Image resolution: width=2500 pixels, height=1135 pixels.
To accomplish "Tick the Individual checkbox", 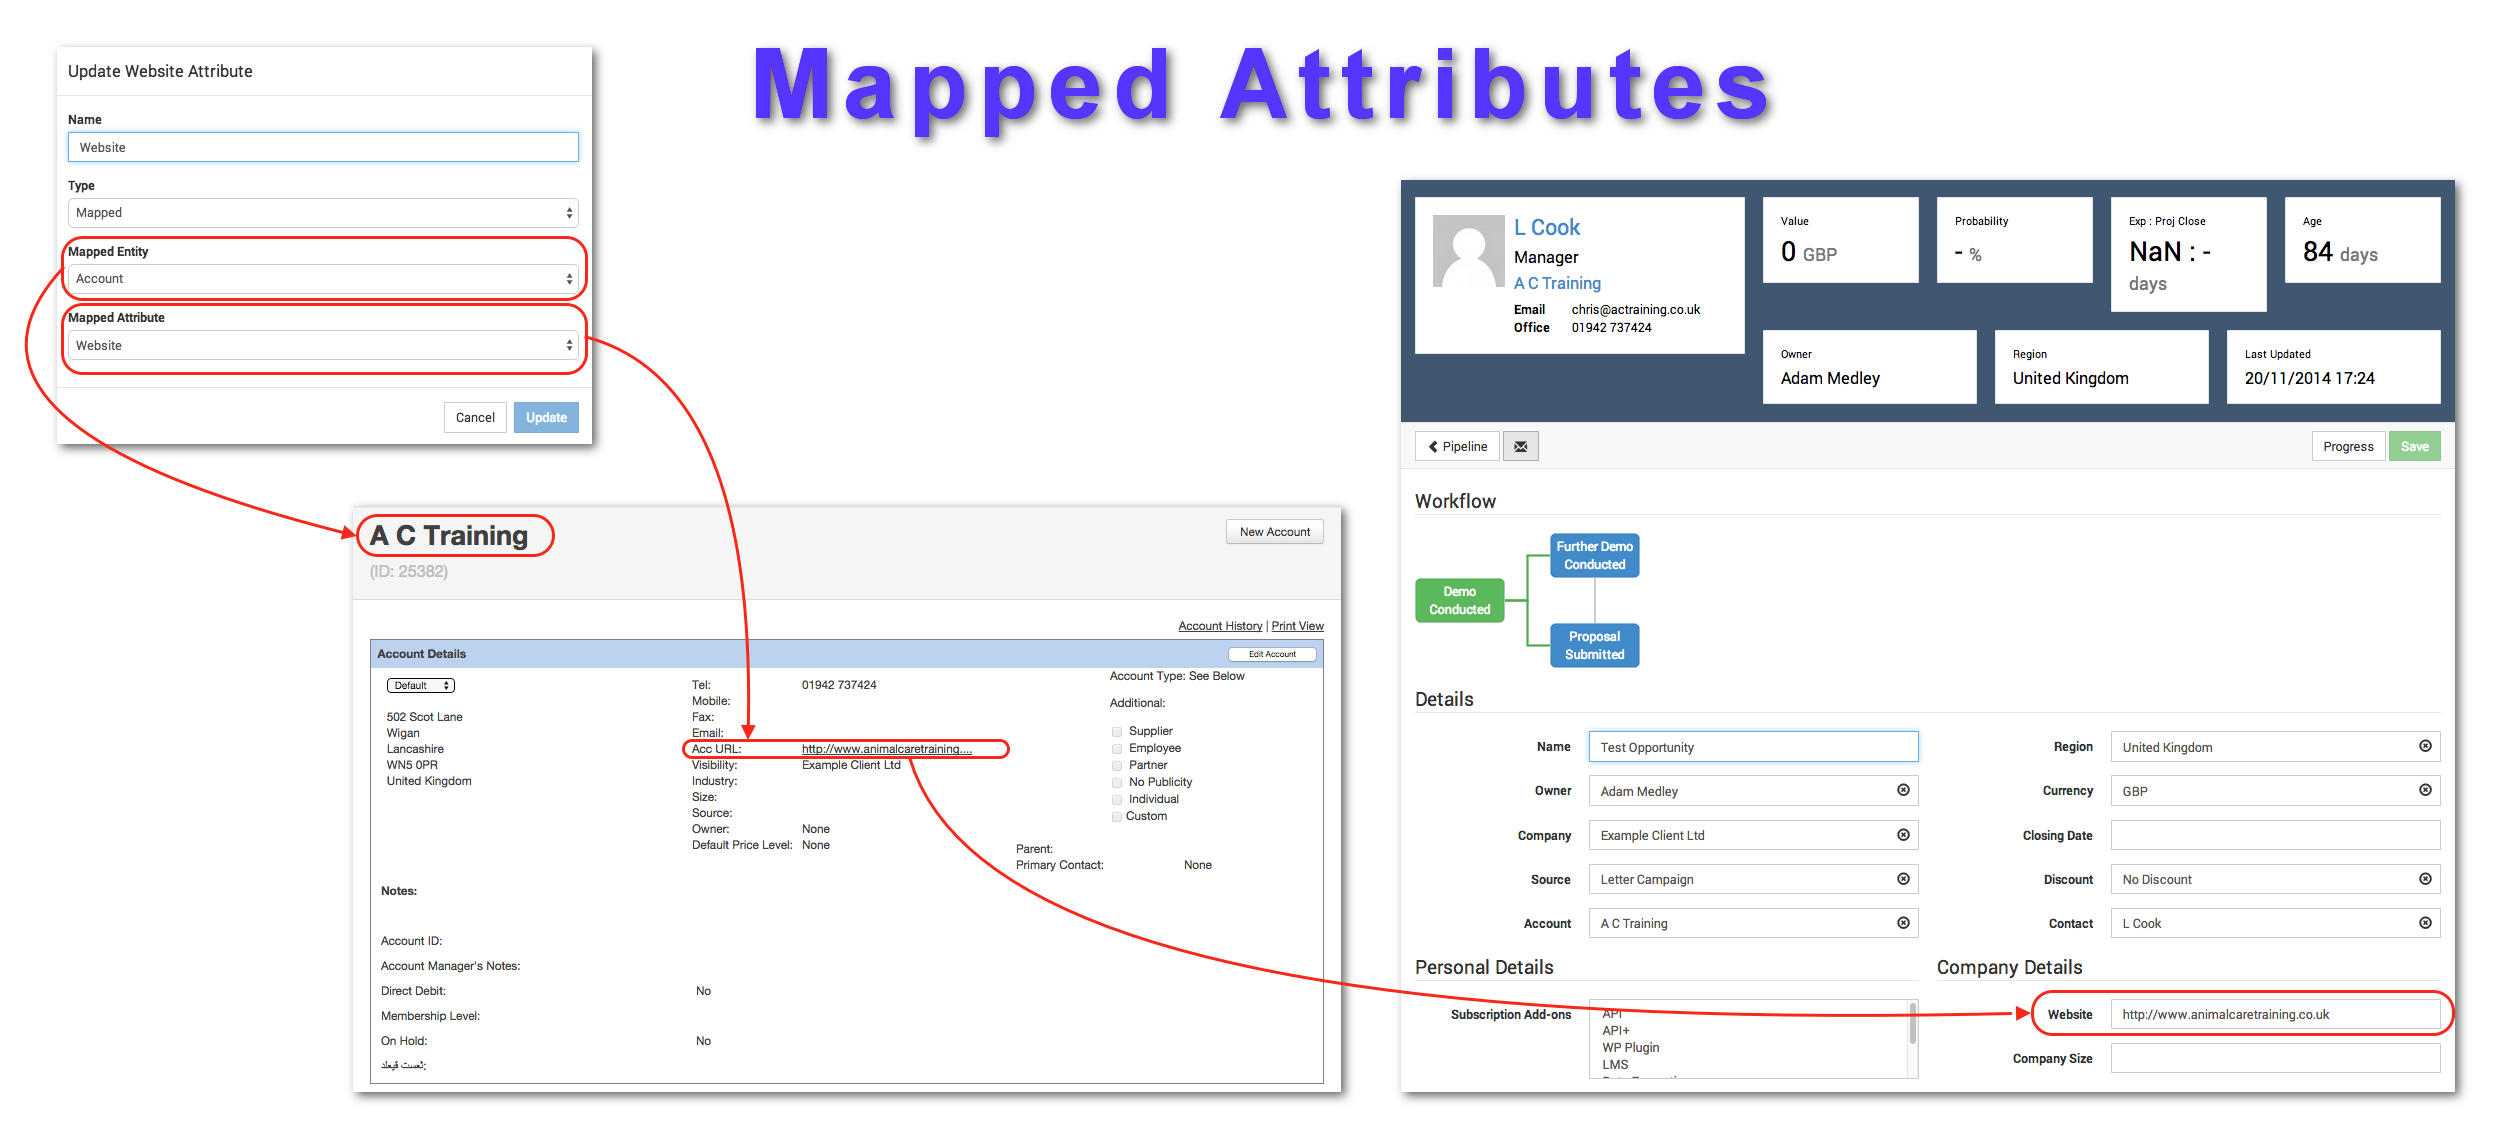I will [x=1117, y=800].
